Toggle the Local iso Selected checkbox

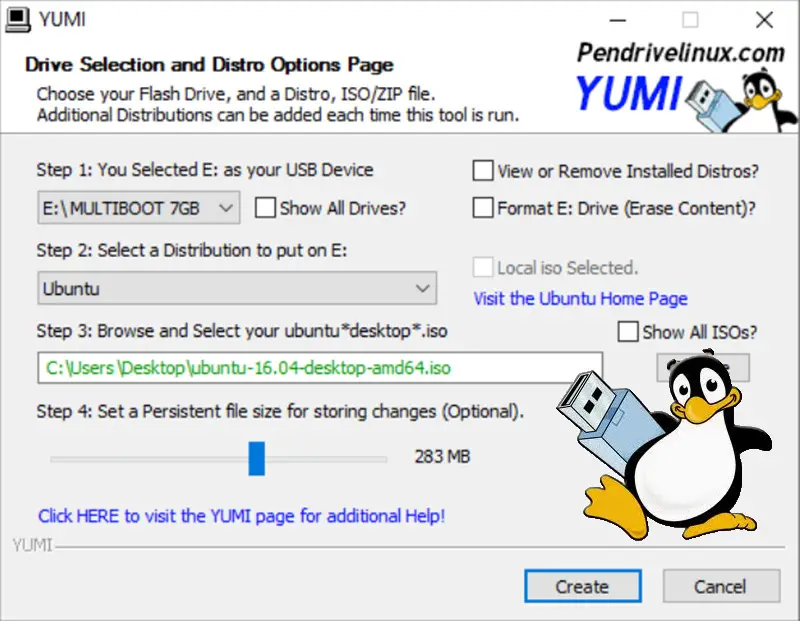[483, 267]
